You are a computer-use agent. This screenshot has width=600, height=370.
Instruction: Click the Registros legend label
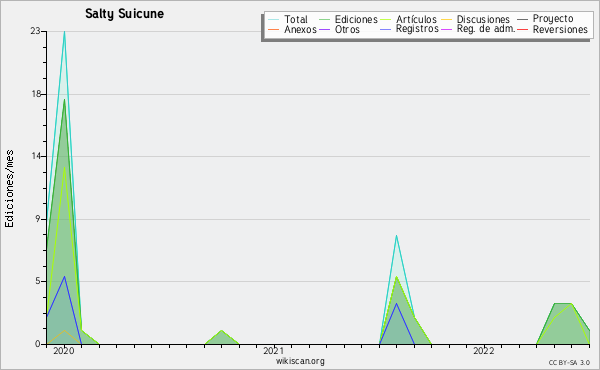(x=417, y=29)
